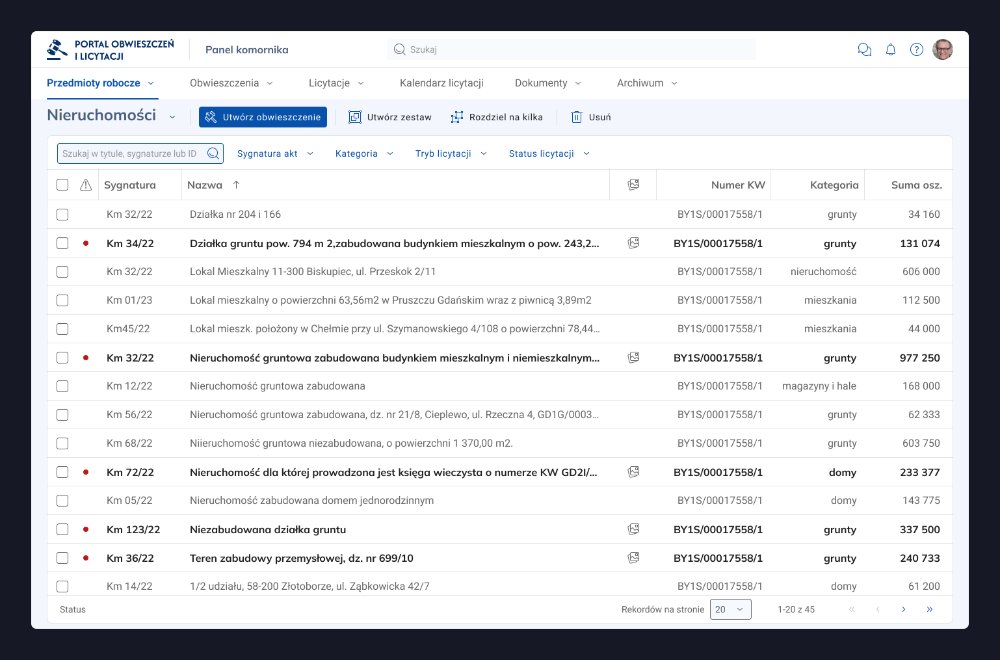Viewport: 1000px width, 660px height.
Task: Click the red dot in the Km 34/22 row
Action: click(85, 243)
